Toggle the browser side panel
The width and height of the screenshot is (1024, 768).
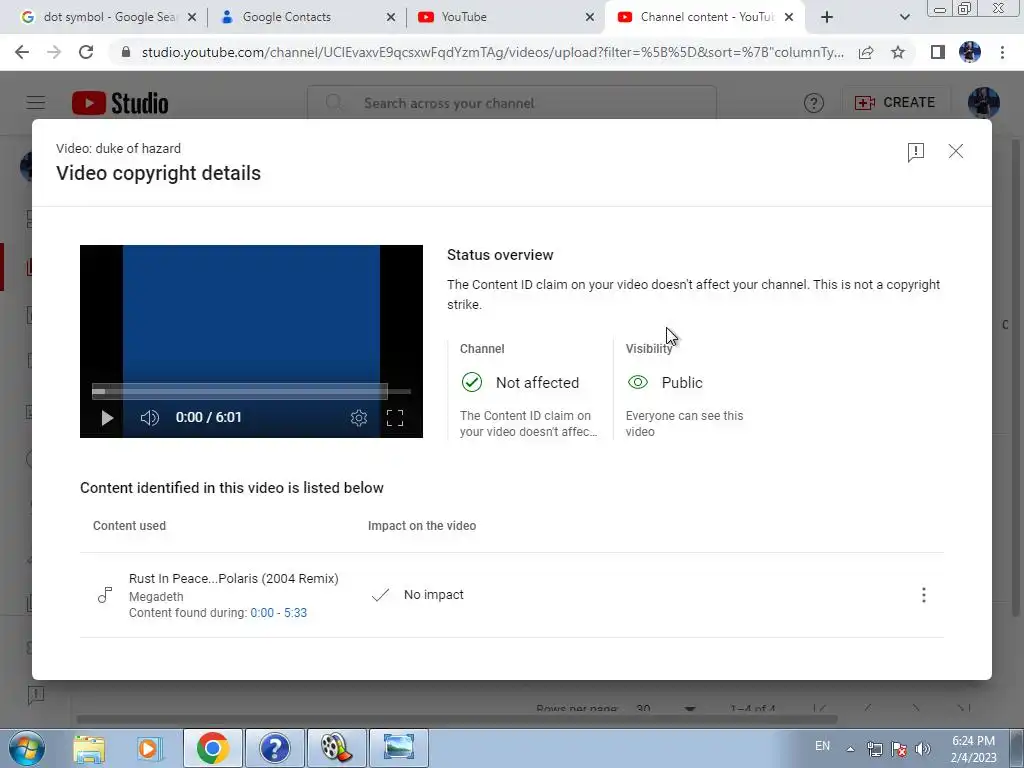coord(938,52)
